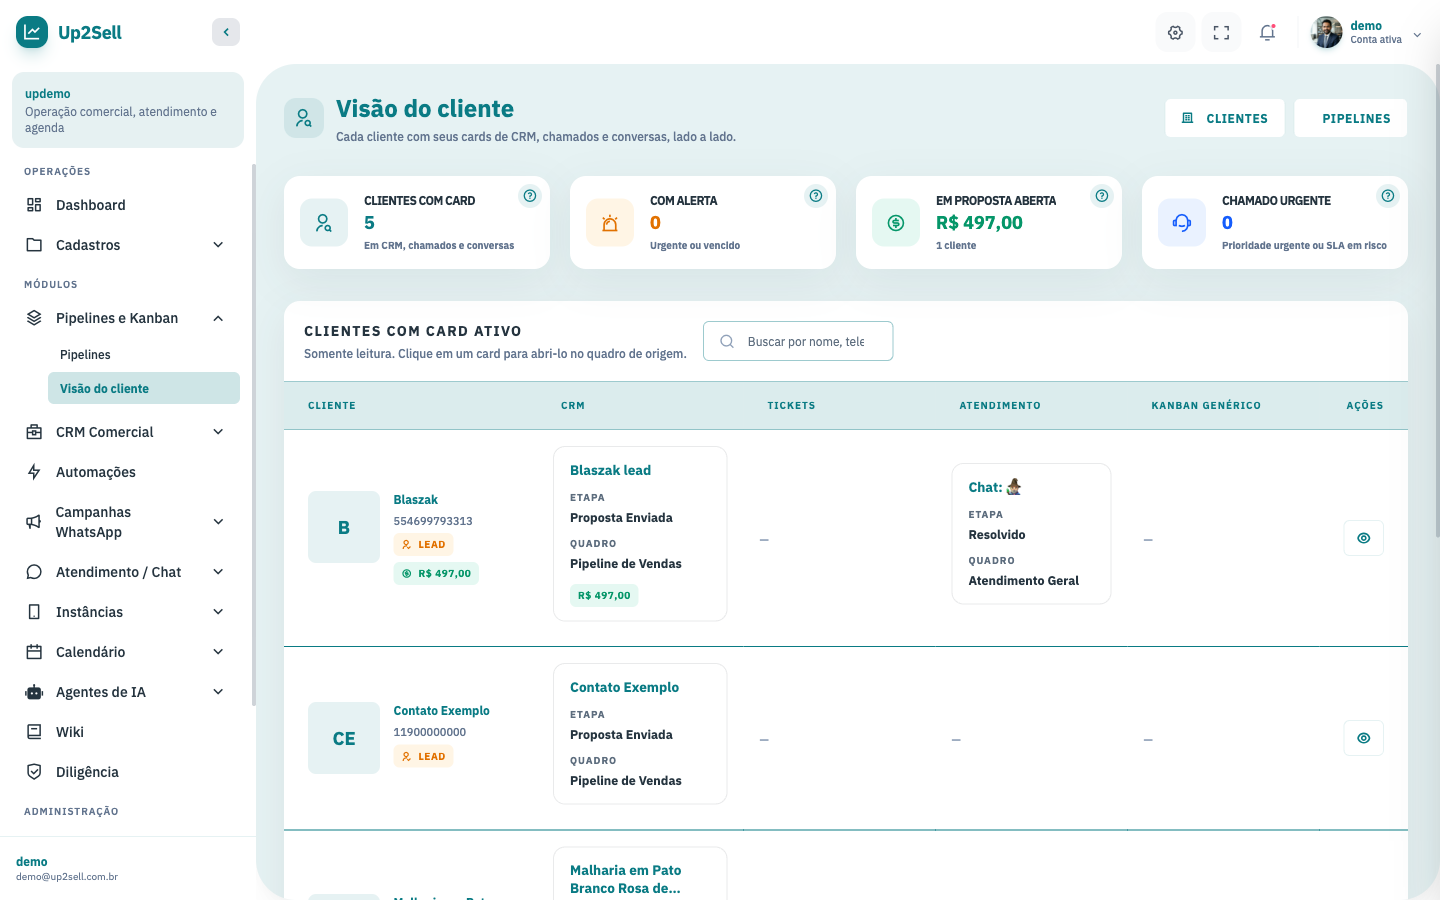Image resolution: width=1440 pixels, height=900 pixels.
Task: Click help icon on Chamado urgente card
Action: point(1388,196)
